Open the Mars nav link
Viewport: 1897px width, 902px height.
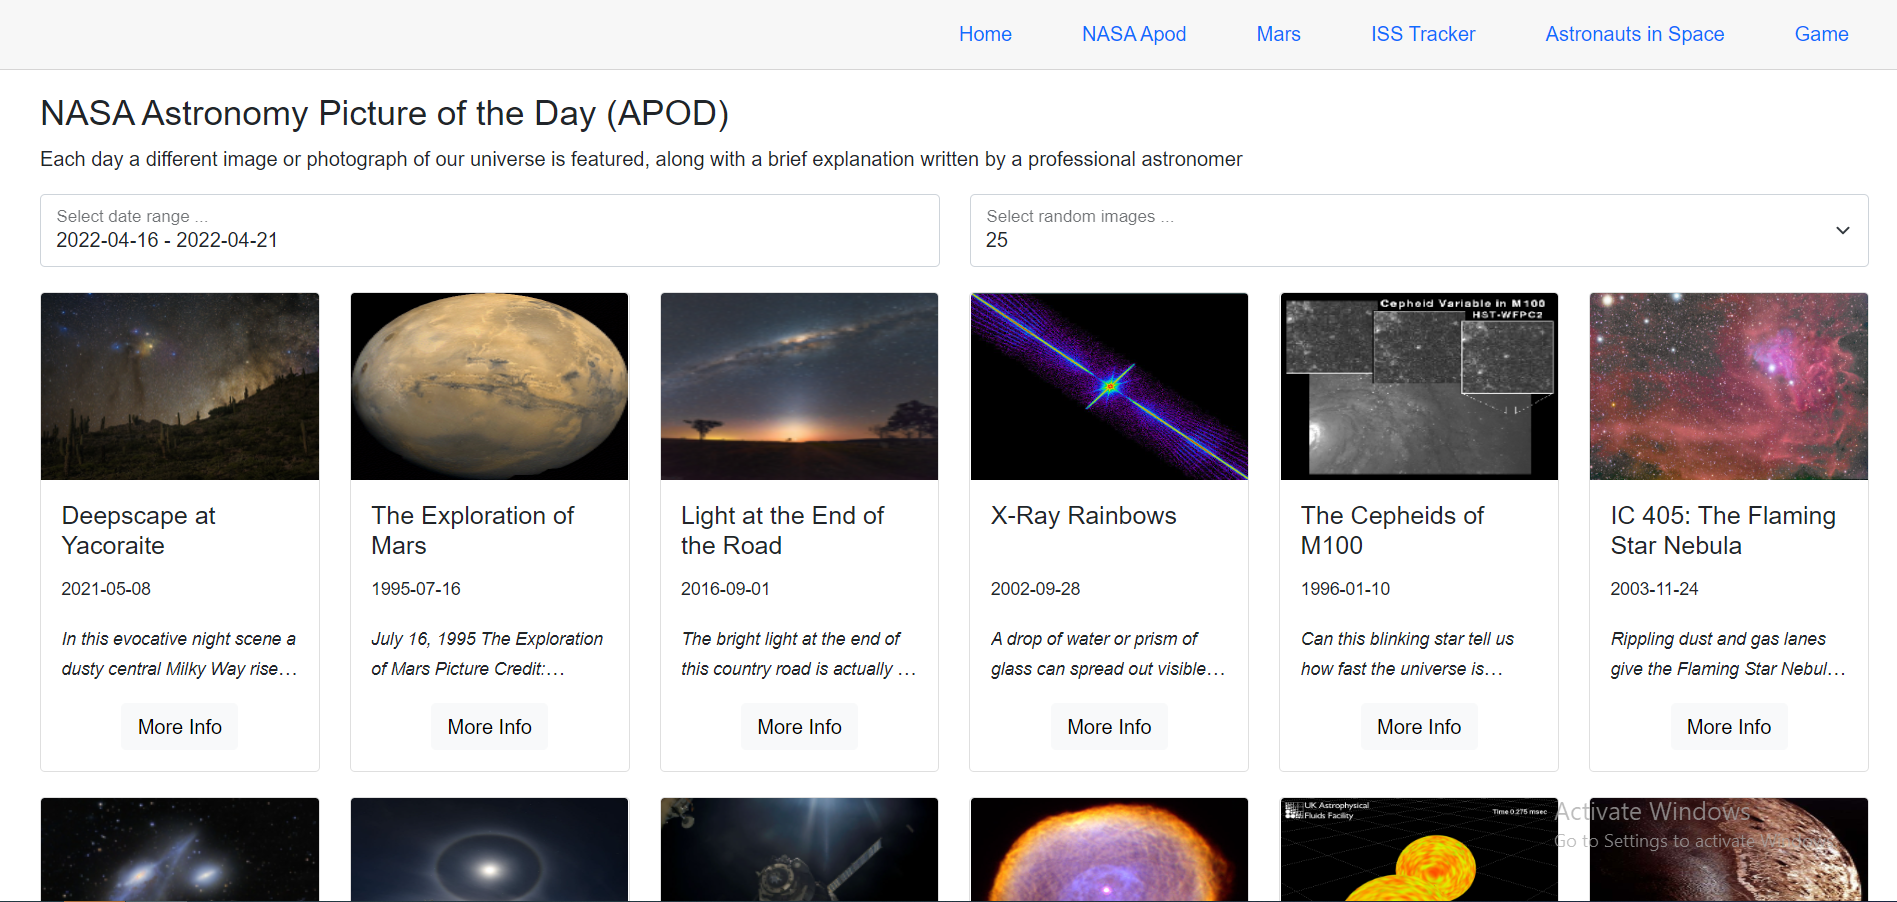(x=1278, y=34)
